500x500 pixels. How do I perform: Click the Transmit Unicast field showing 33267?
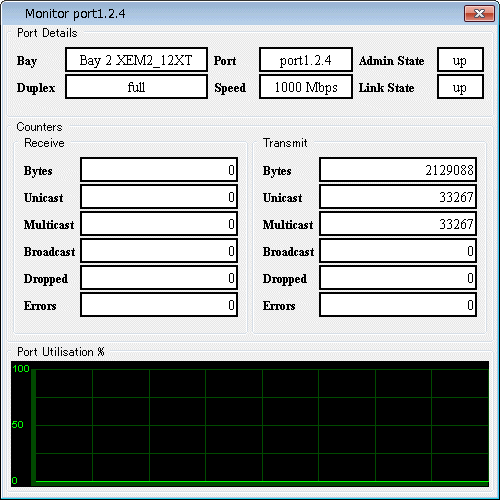click(x=398, y=197)
